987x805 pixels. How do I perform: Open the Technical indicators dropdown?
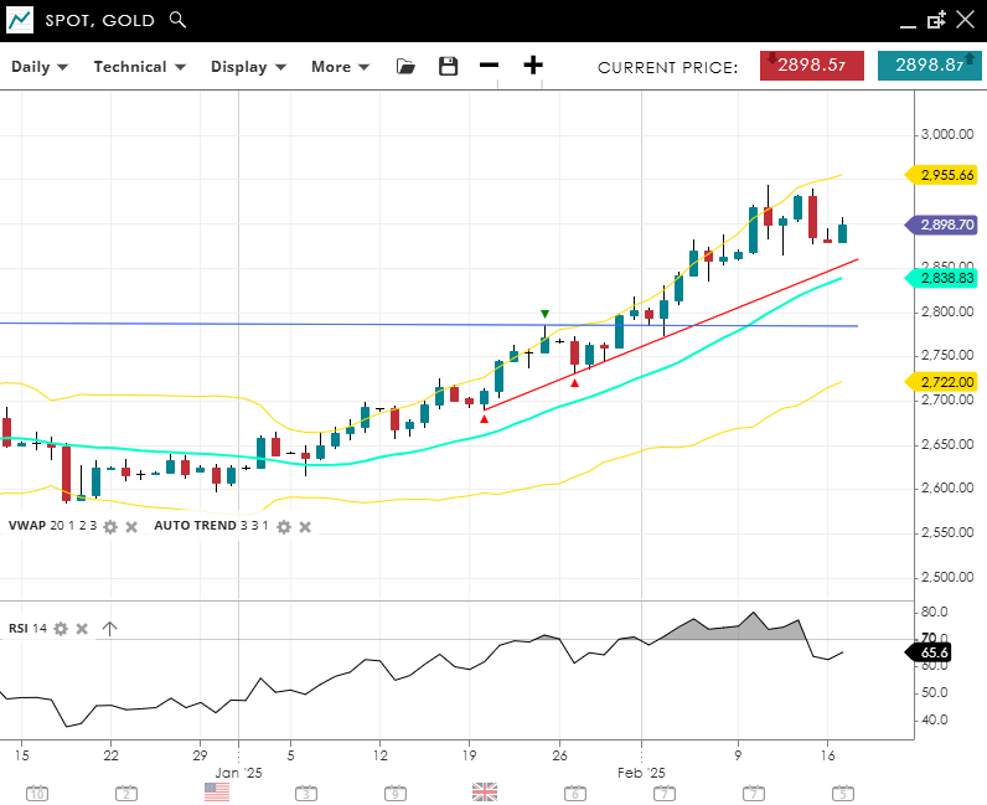(x=139, y=67)
